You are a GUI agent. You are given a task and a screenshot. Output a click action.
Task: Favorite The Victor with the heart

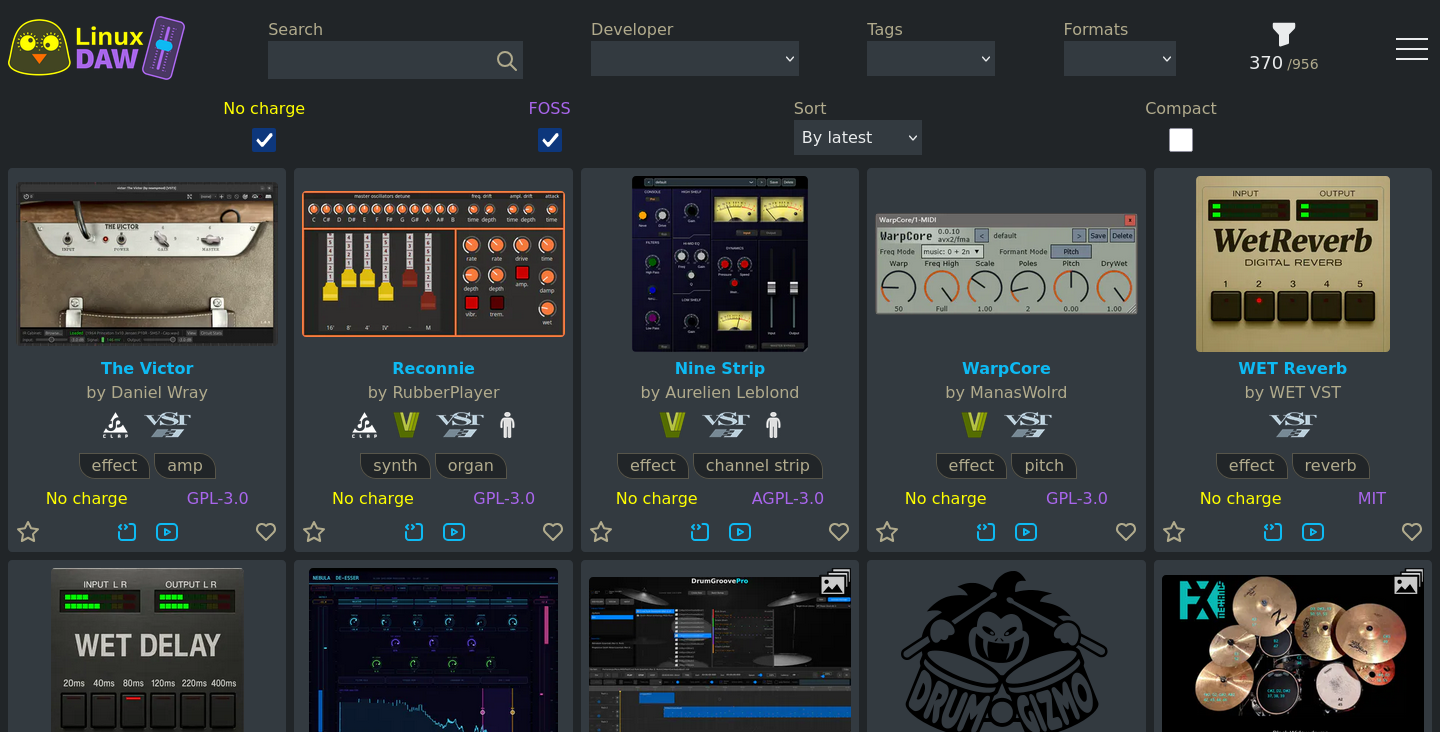(x=266, y=532)
